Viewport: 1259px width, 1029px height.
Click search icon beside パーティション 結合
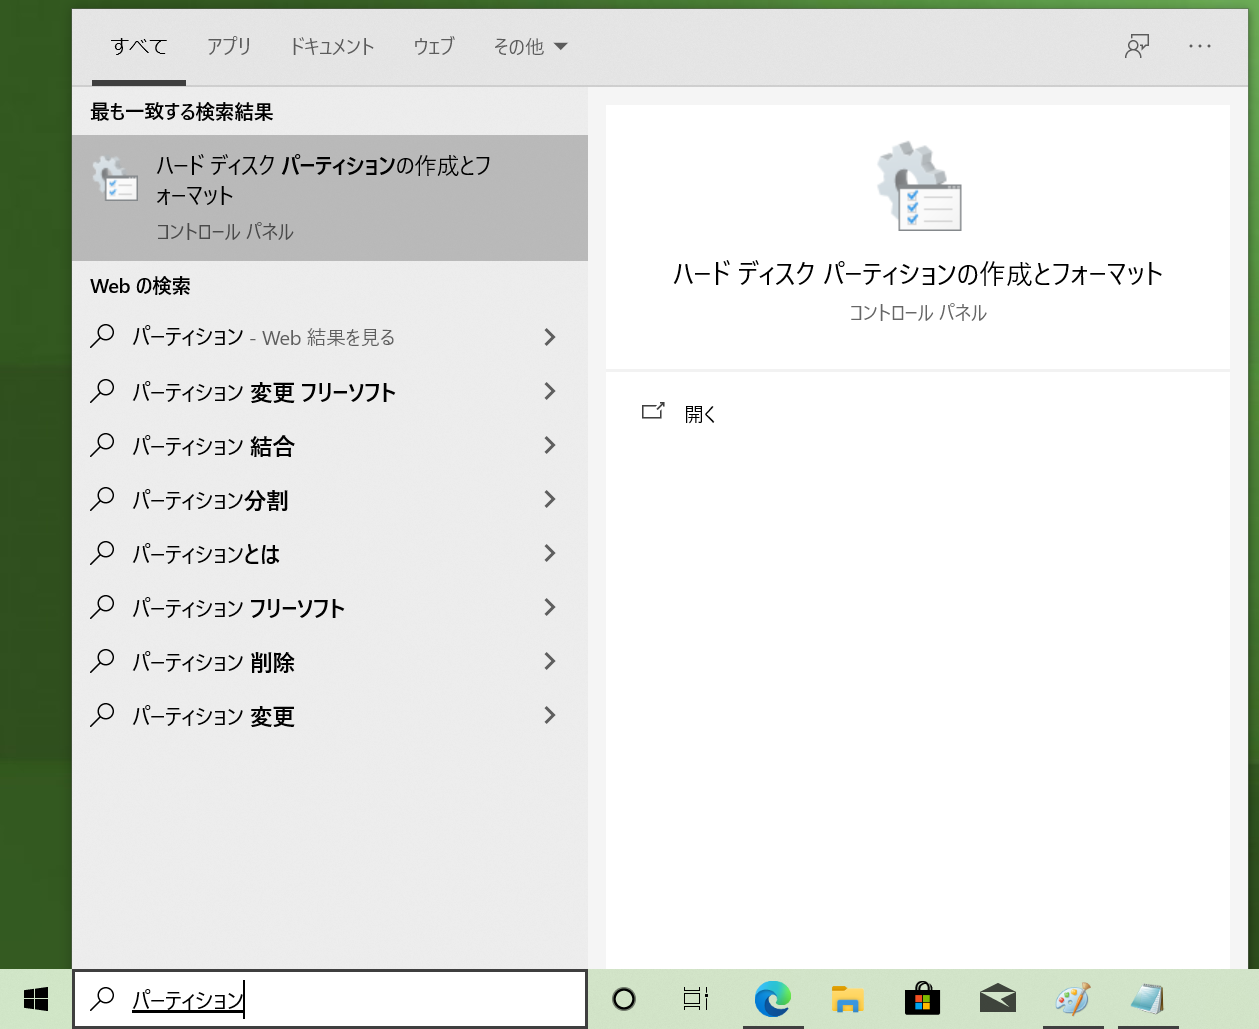point(102,445)
